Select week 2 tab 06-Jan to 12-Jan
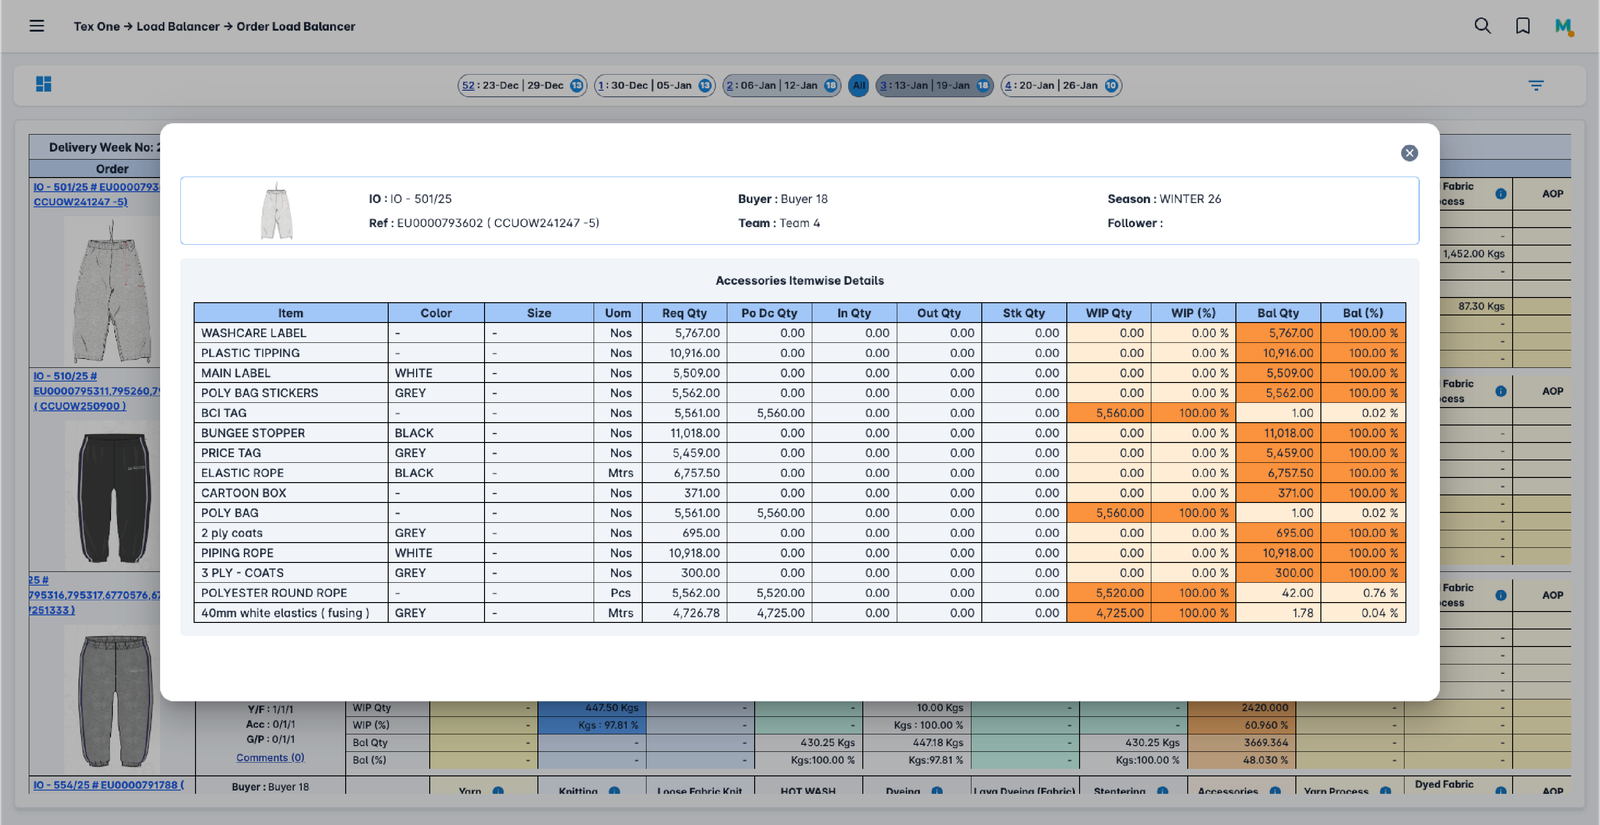1600x825 pixels. pos(781,86)
